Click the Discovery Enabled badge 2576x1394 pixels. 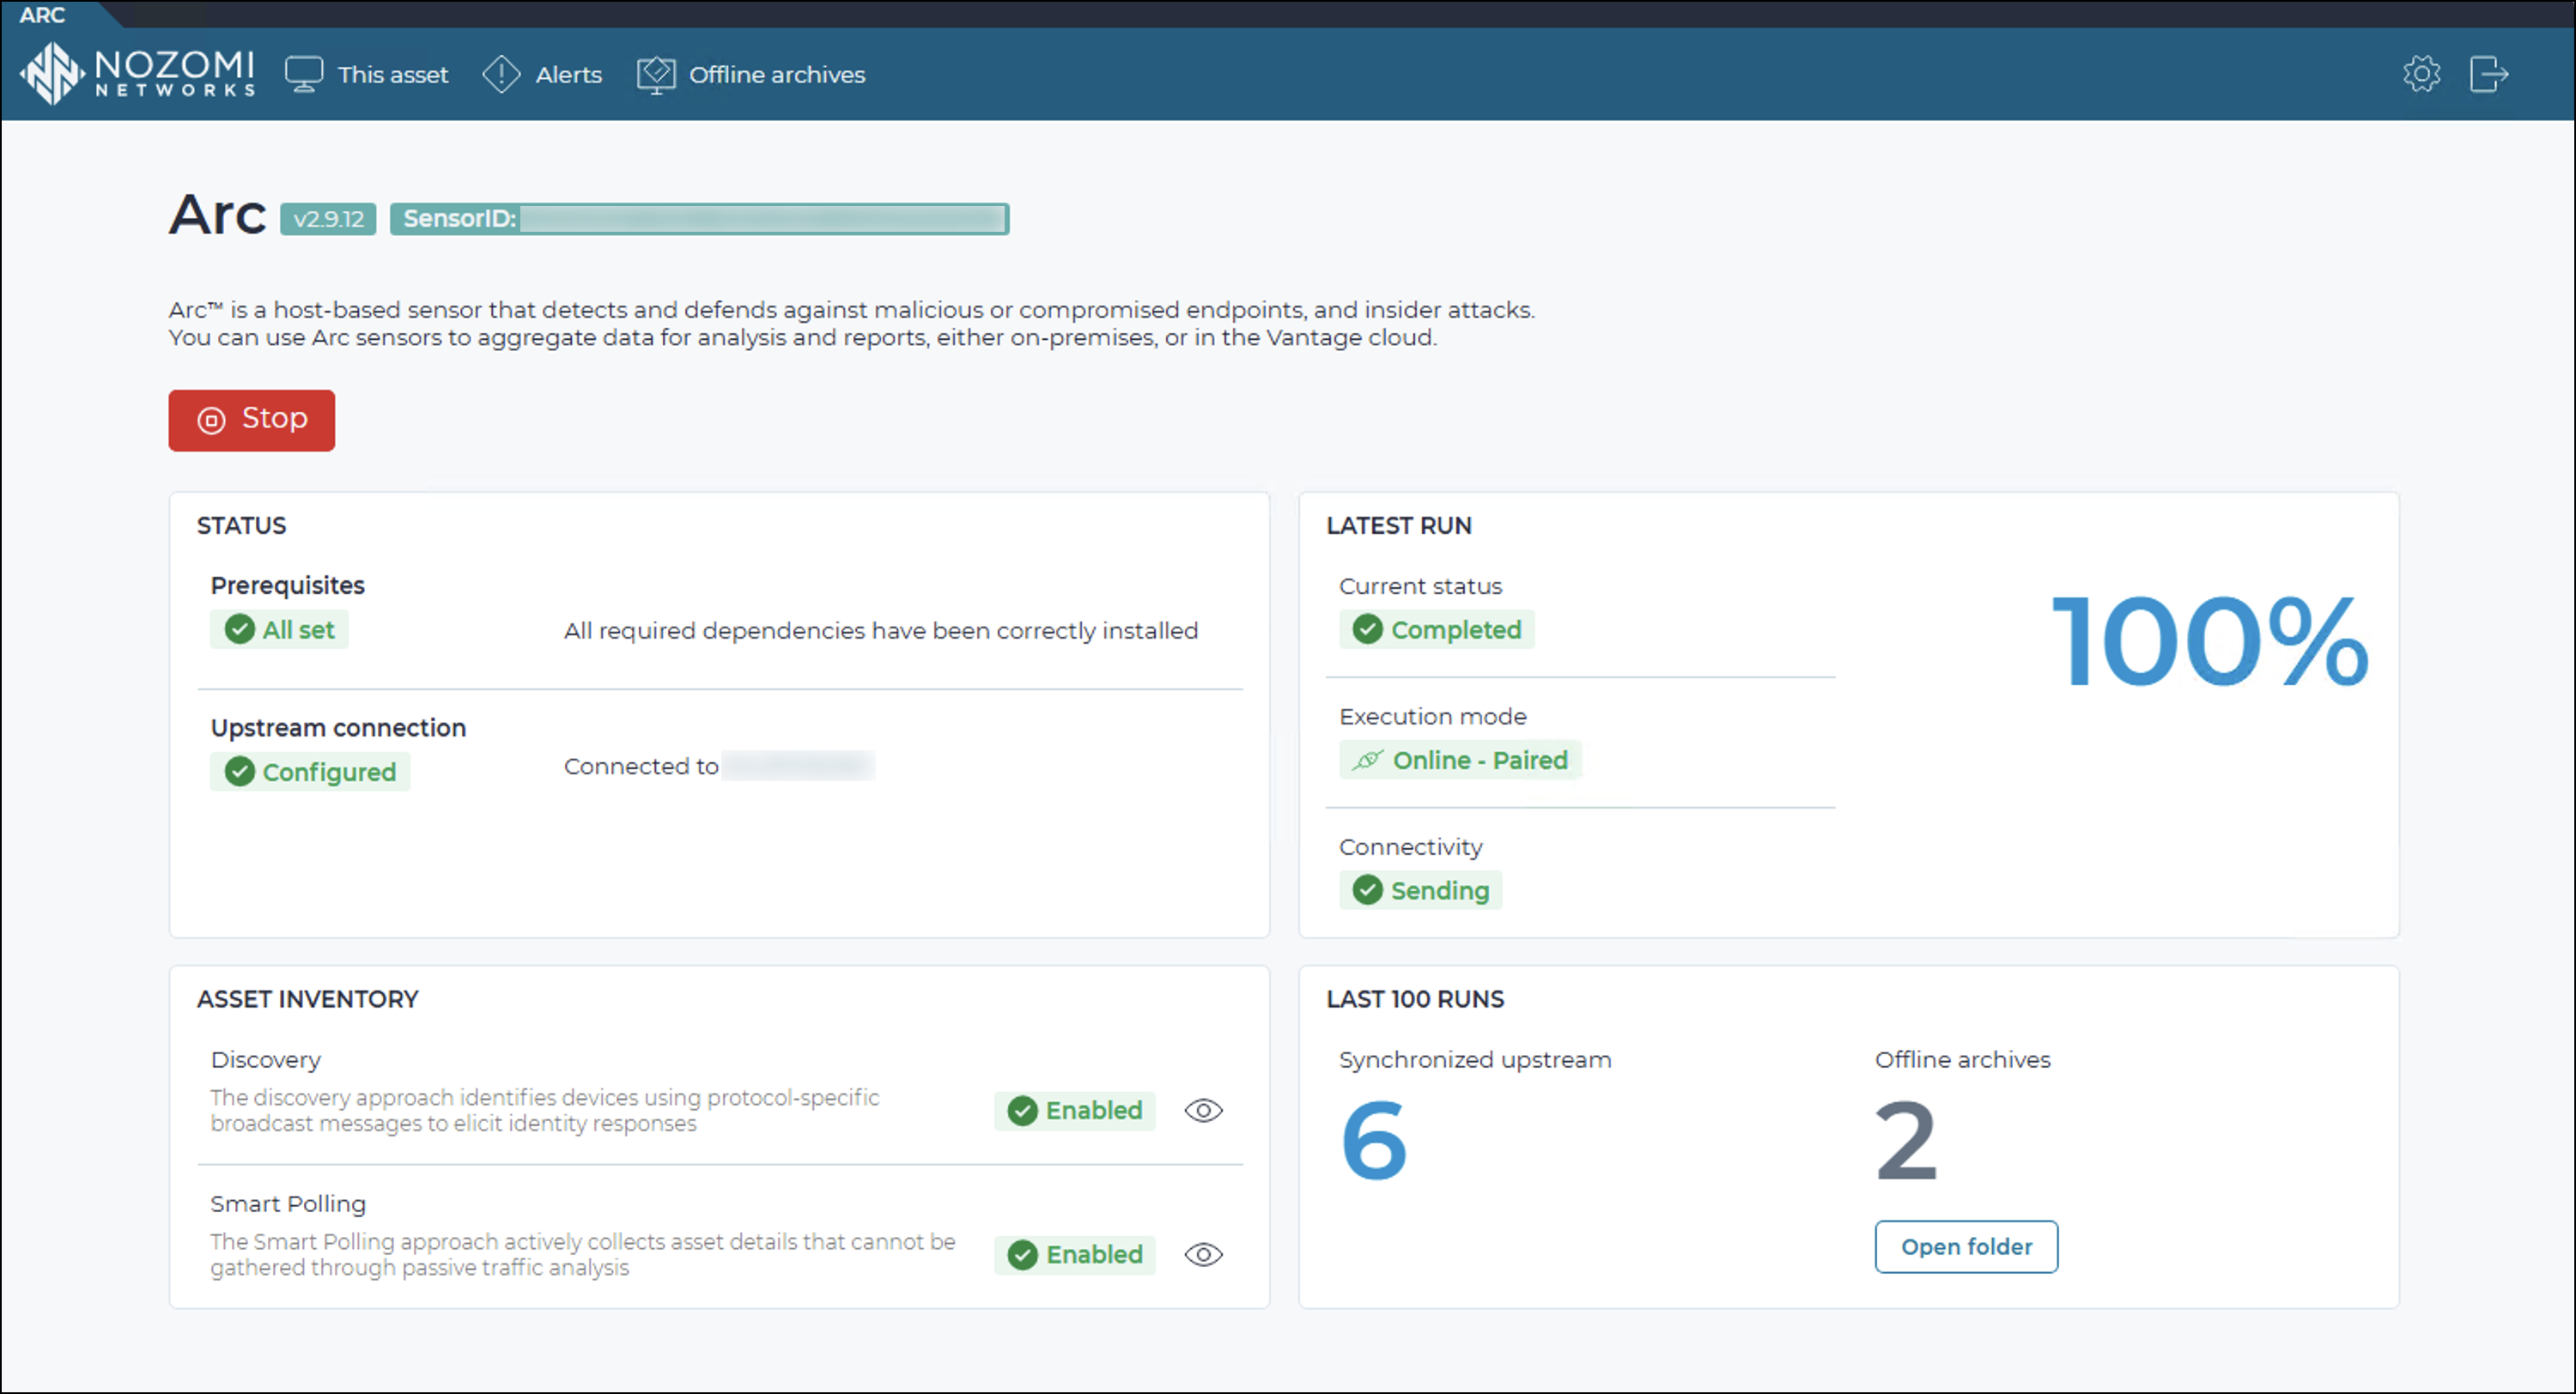1074,1111
